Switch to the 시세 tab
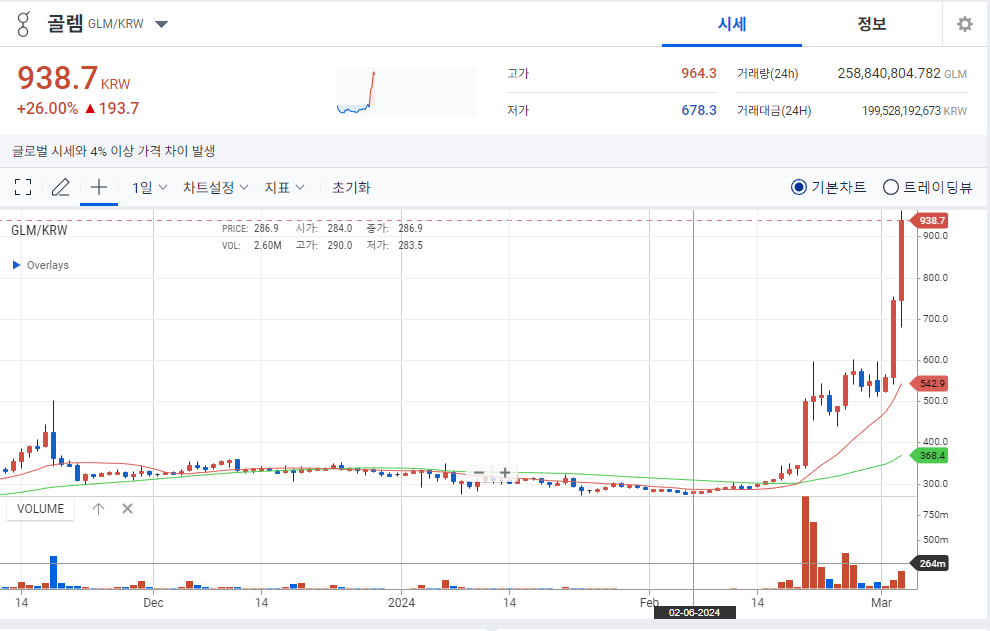The height and width of the screenshot is (631, 990). point(732,24)
